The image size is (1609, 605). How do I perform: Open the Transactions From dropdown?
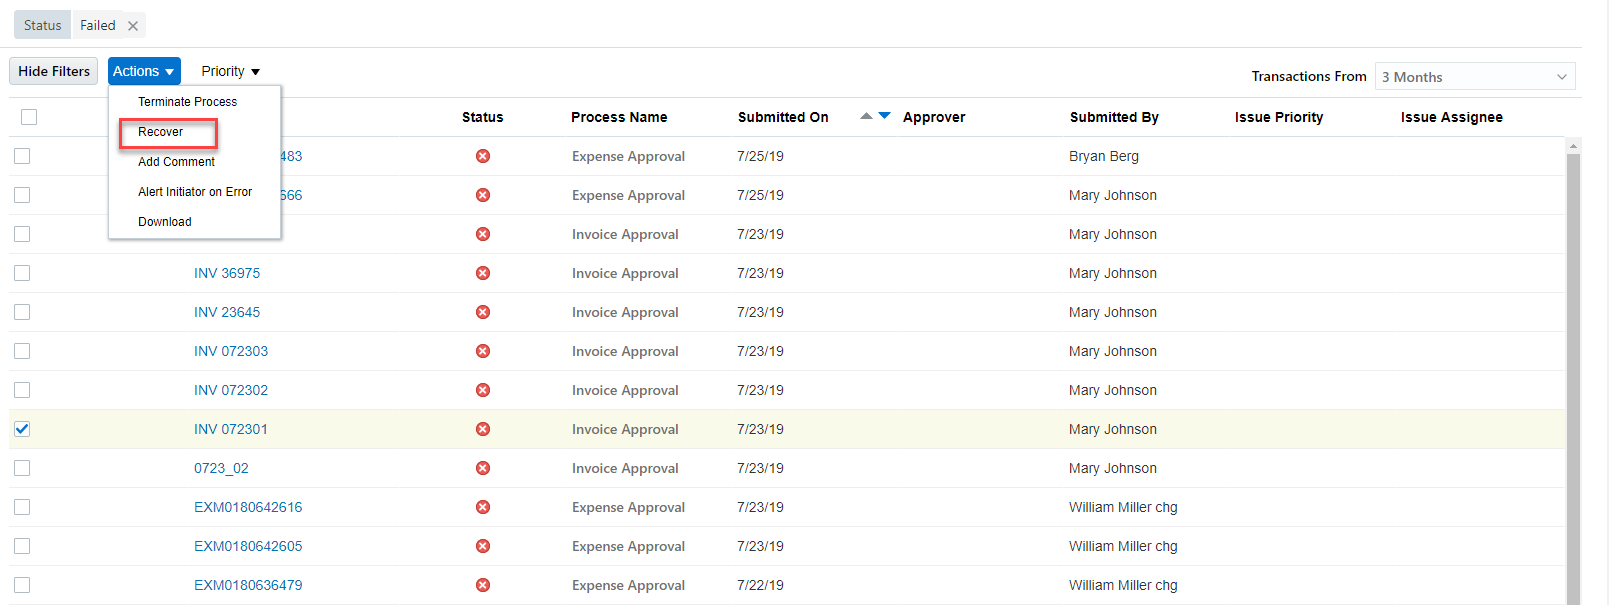click(1474, 77)
